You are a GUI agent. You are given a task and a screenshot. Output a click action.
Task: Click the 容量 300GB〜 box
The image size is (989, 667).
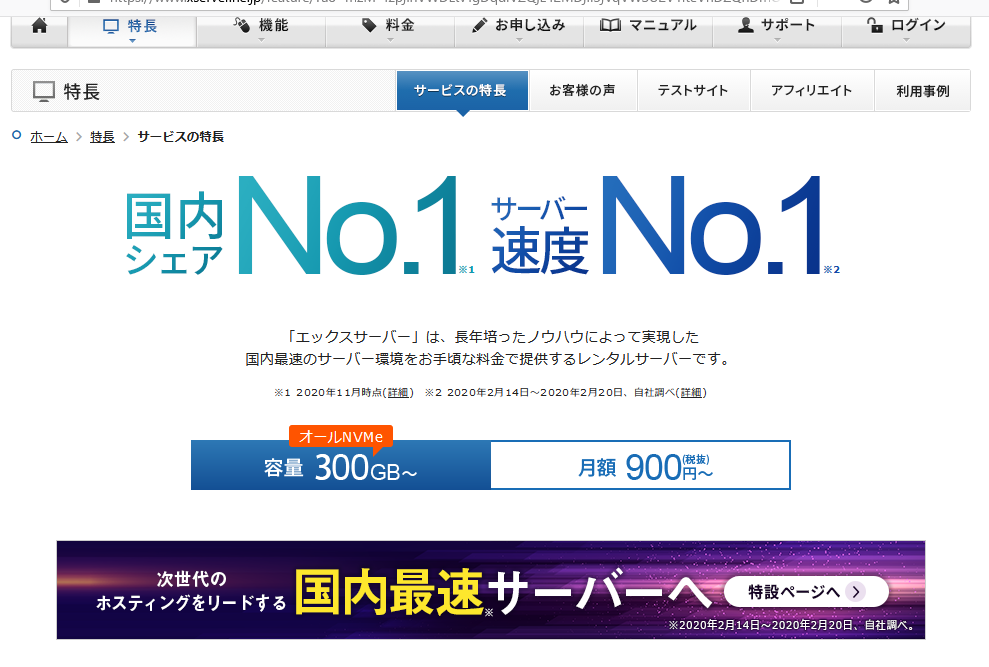coord(341,466)
